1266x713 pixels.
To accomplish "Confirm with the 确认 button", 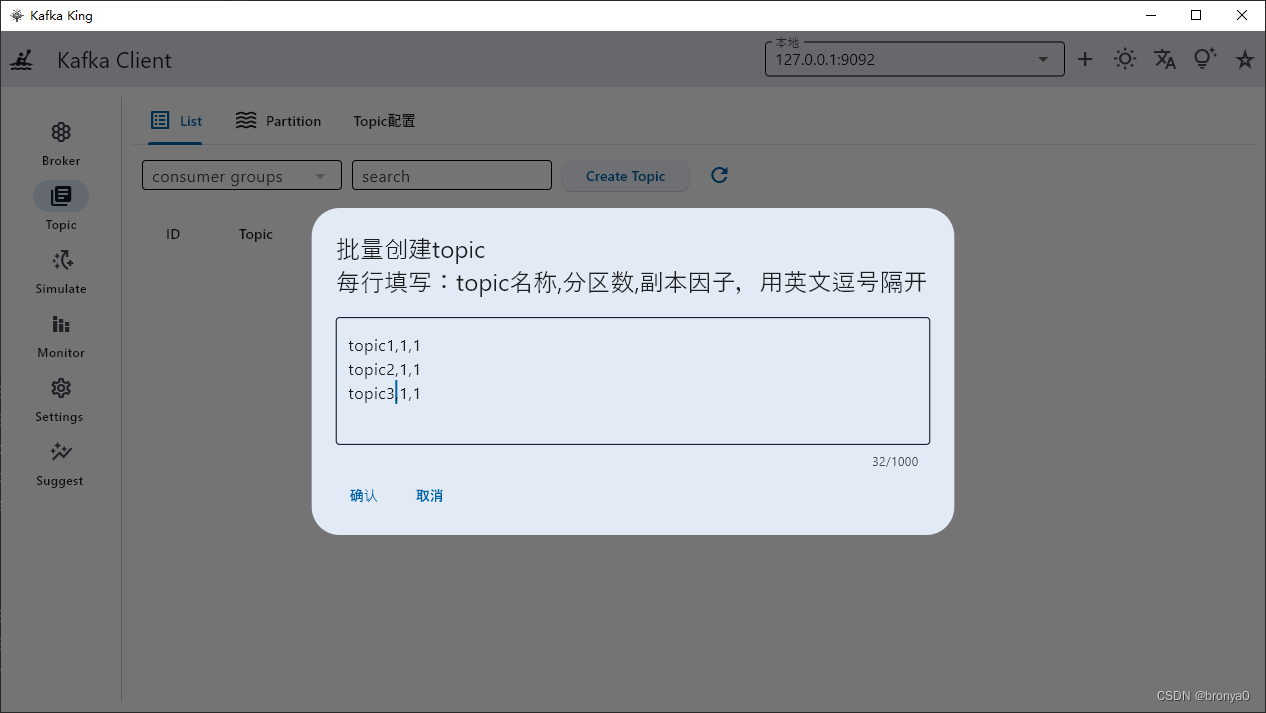I will [364, 496].
